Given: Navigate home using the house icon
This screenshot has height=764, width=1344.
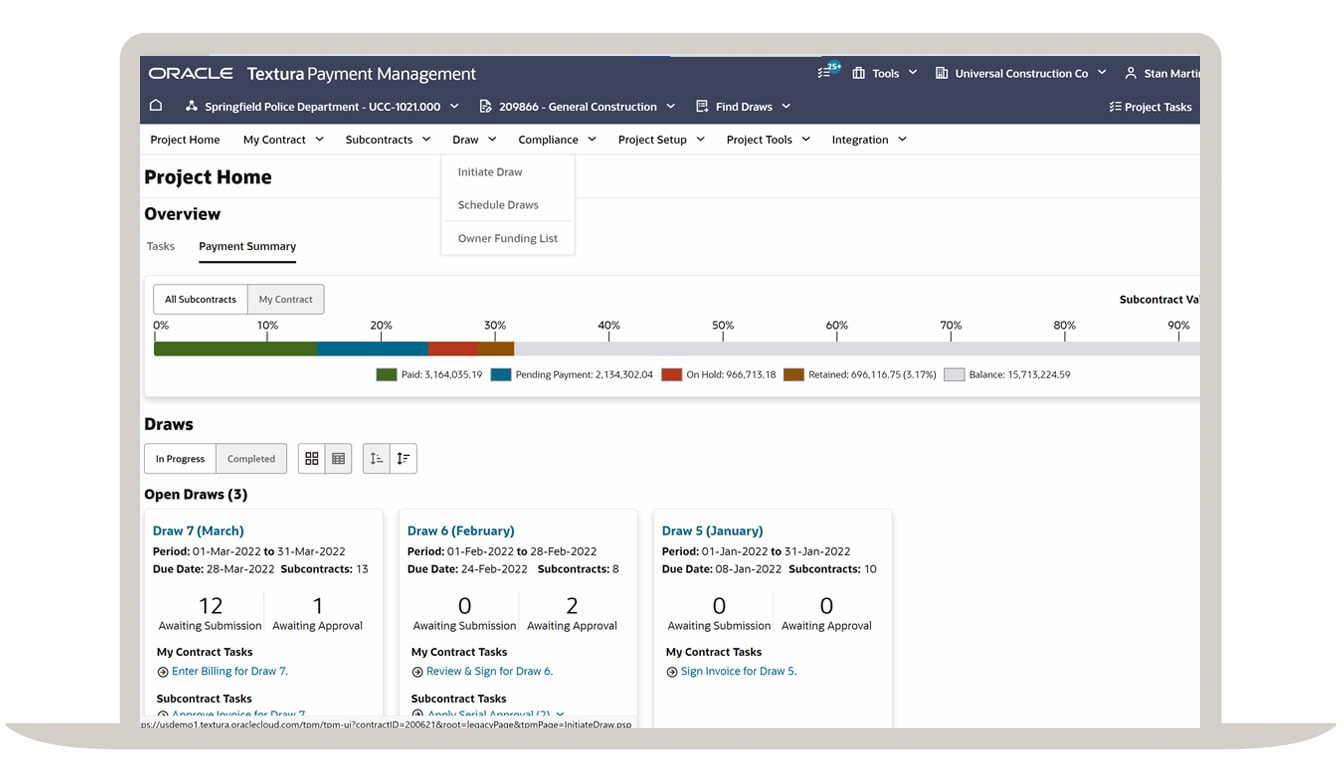Looking at the screenshot, I should [155, 104].
